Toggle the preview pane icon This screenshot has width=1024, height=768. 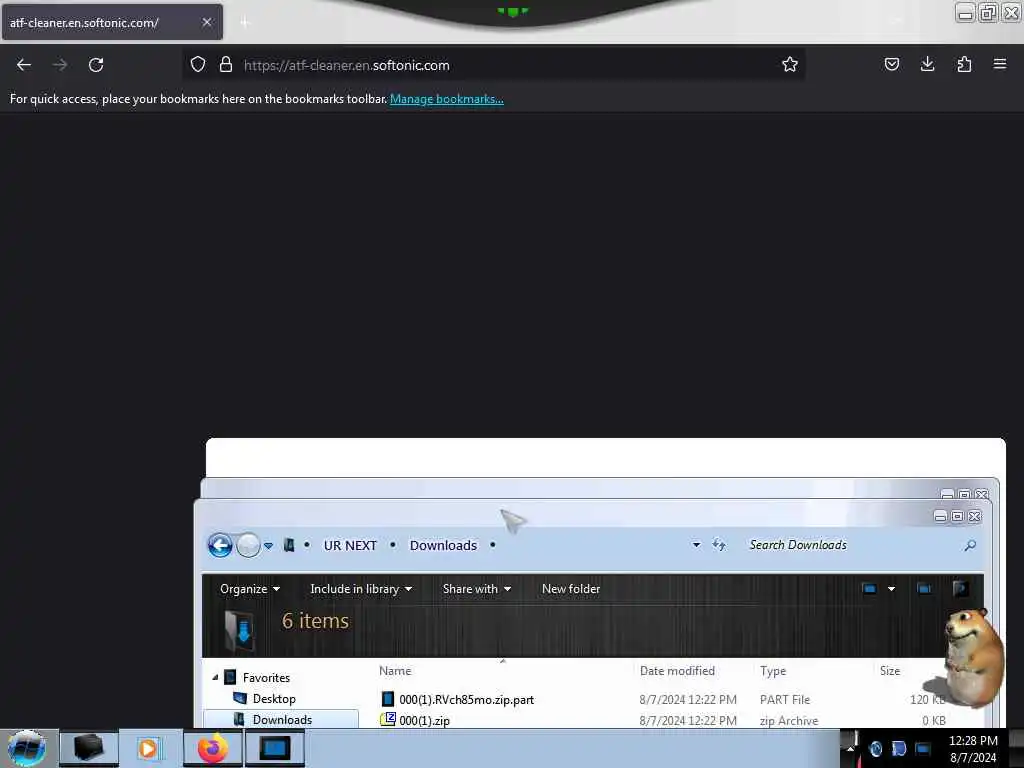click(924, 589)
